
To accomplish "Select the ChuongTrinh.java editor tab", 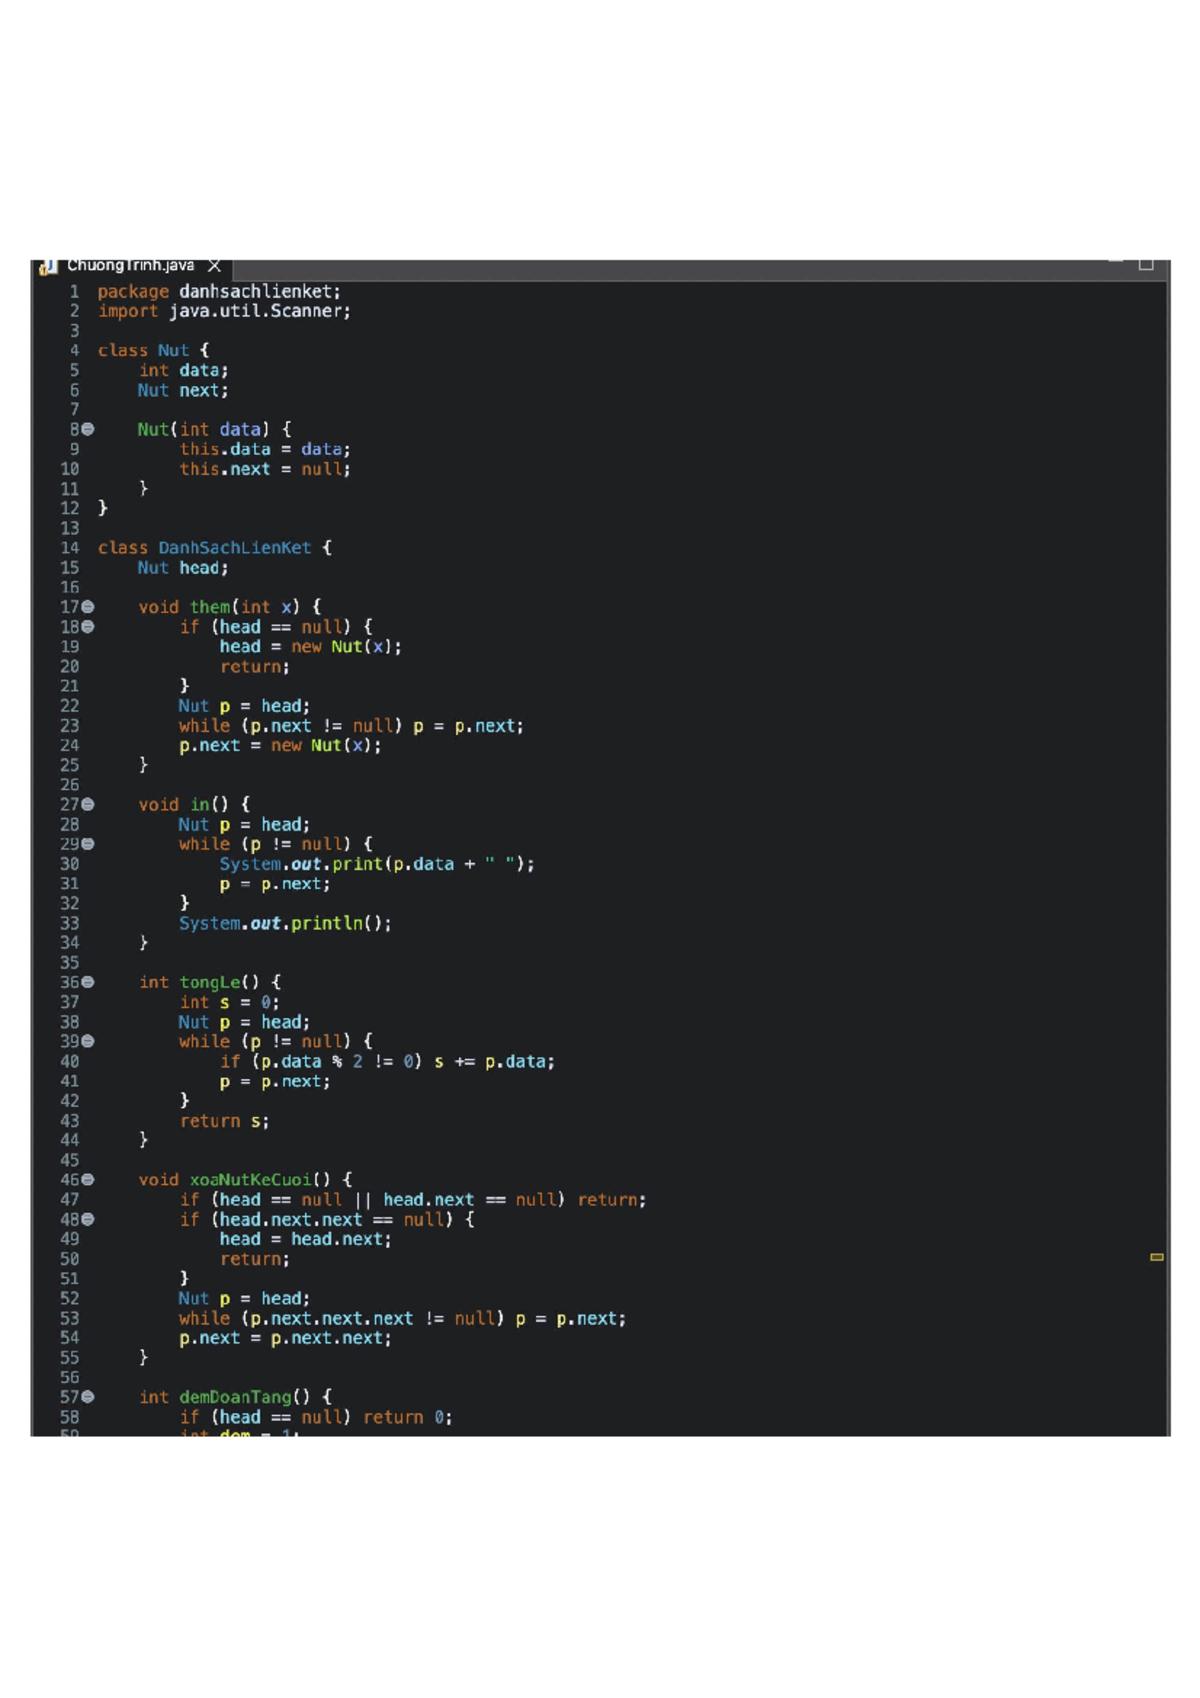I will pos(131,266).
